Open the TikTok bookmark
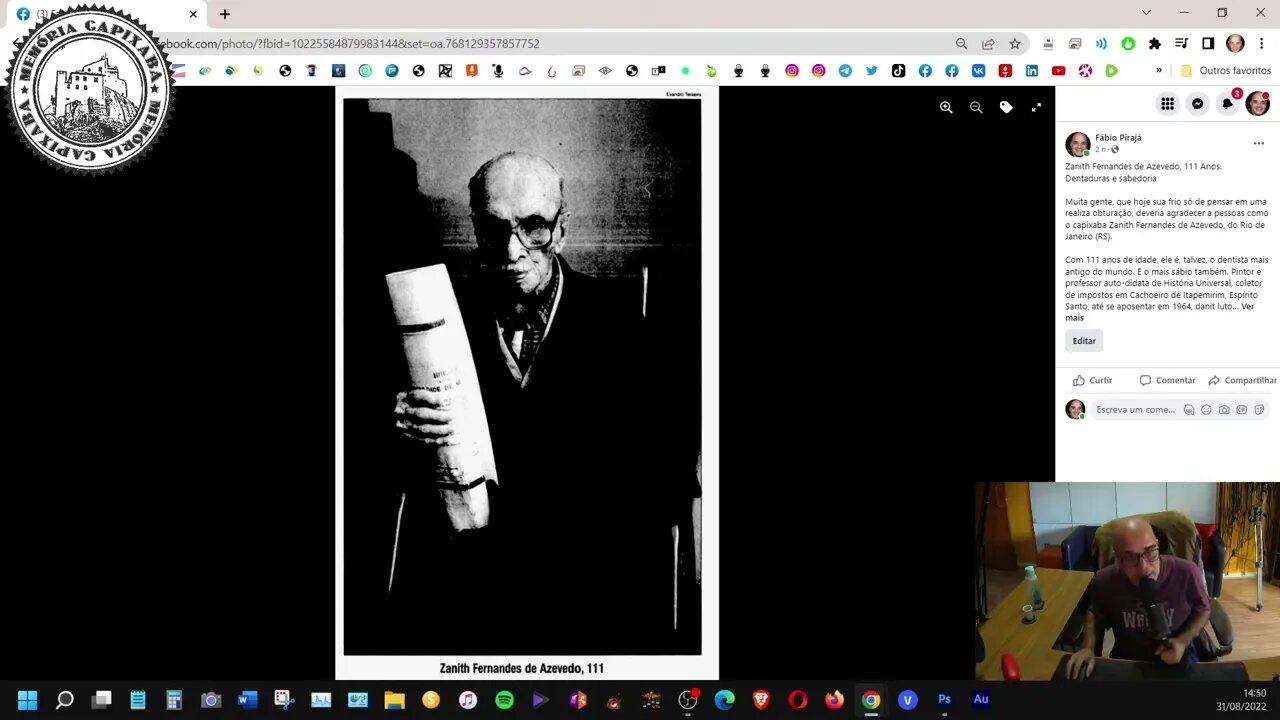 (898, 71)
